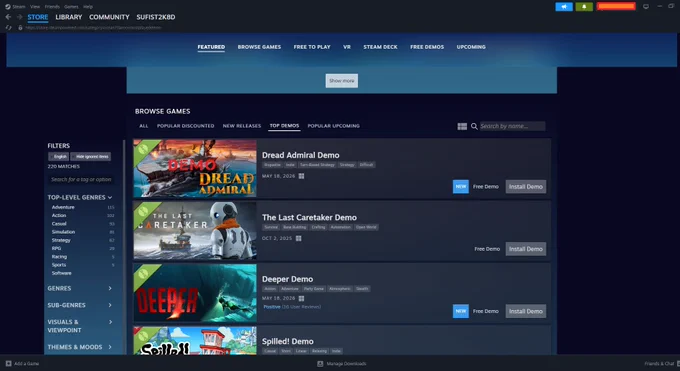Open the Help menu
680x371 pixels.
(x=88, y=7)
